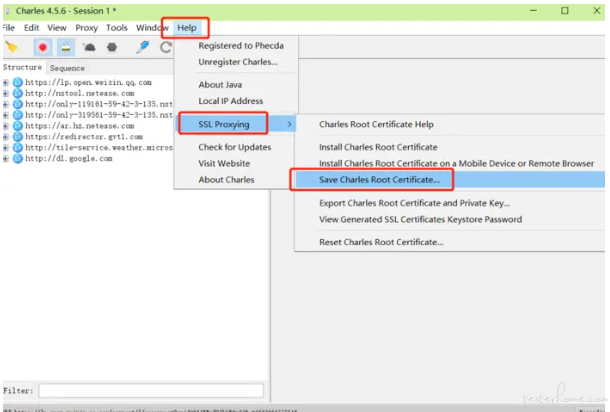Expand the only-119161 host node

pos(6,104)
